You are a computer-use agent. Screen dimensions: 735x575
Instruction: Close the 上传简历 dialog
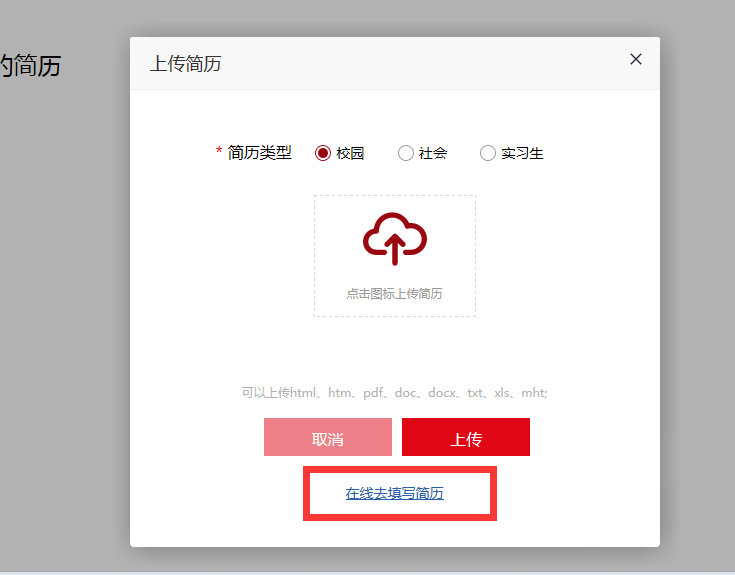click(x=636, y=59)
